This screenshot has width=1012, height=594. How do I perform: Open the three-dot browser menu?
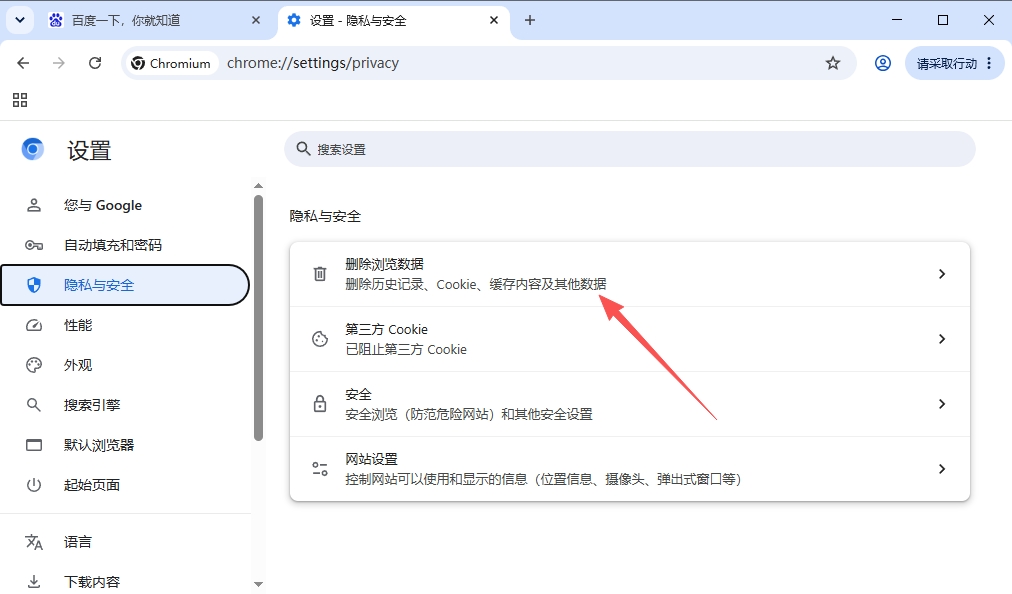coord(989,63)
